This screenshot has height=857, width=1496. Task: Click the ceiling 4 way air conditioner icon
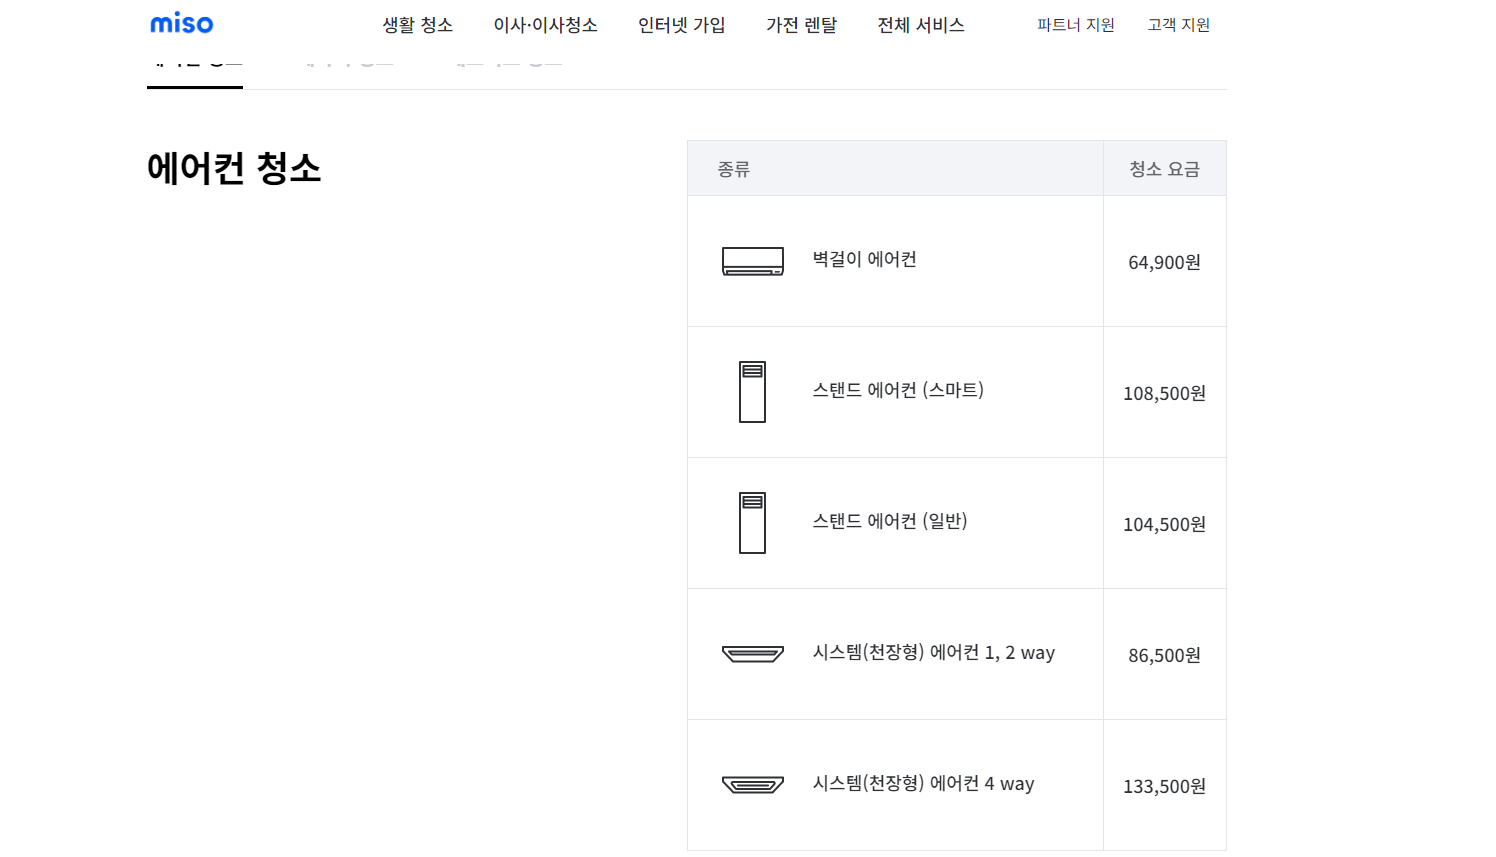pyautogui.click(x=752, y=785)
